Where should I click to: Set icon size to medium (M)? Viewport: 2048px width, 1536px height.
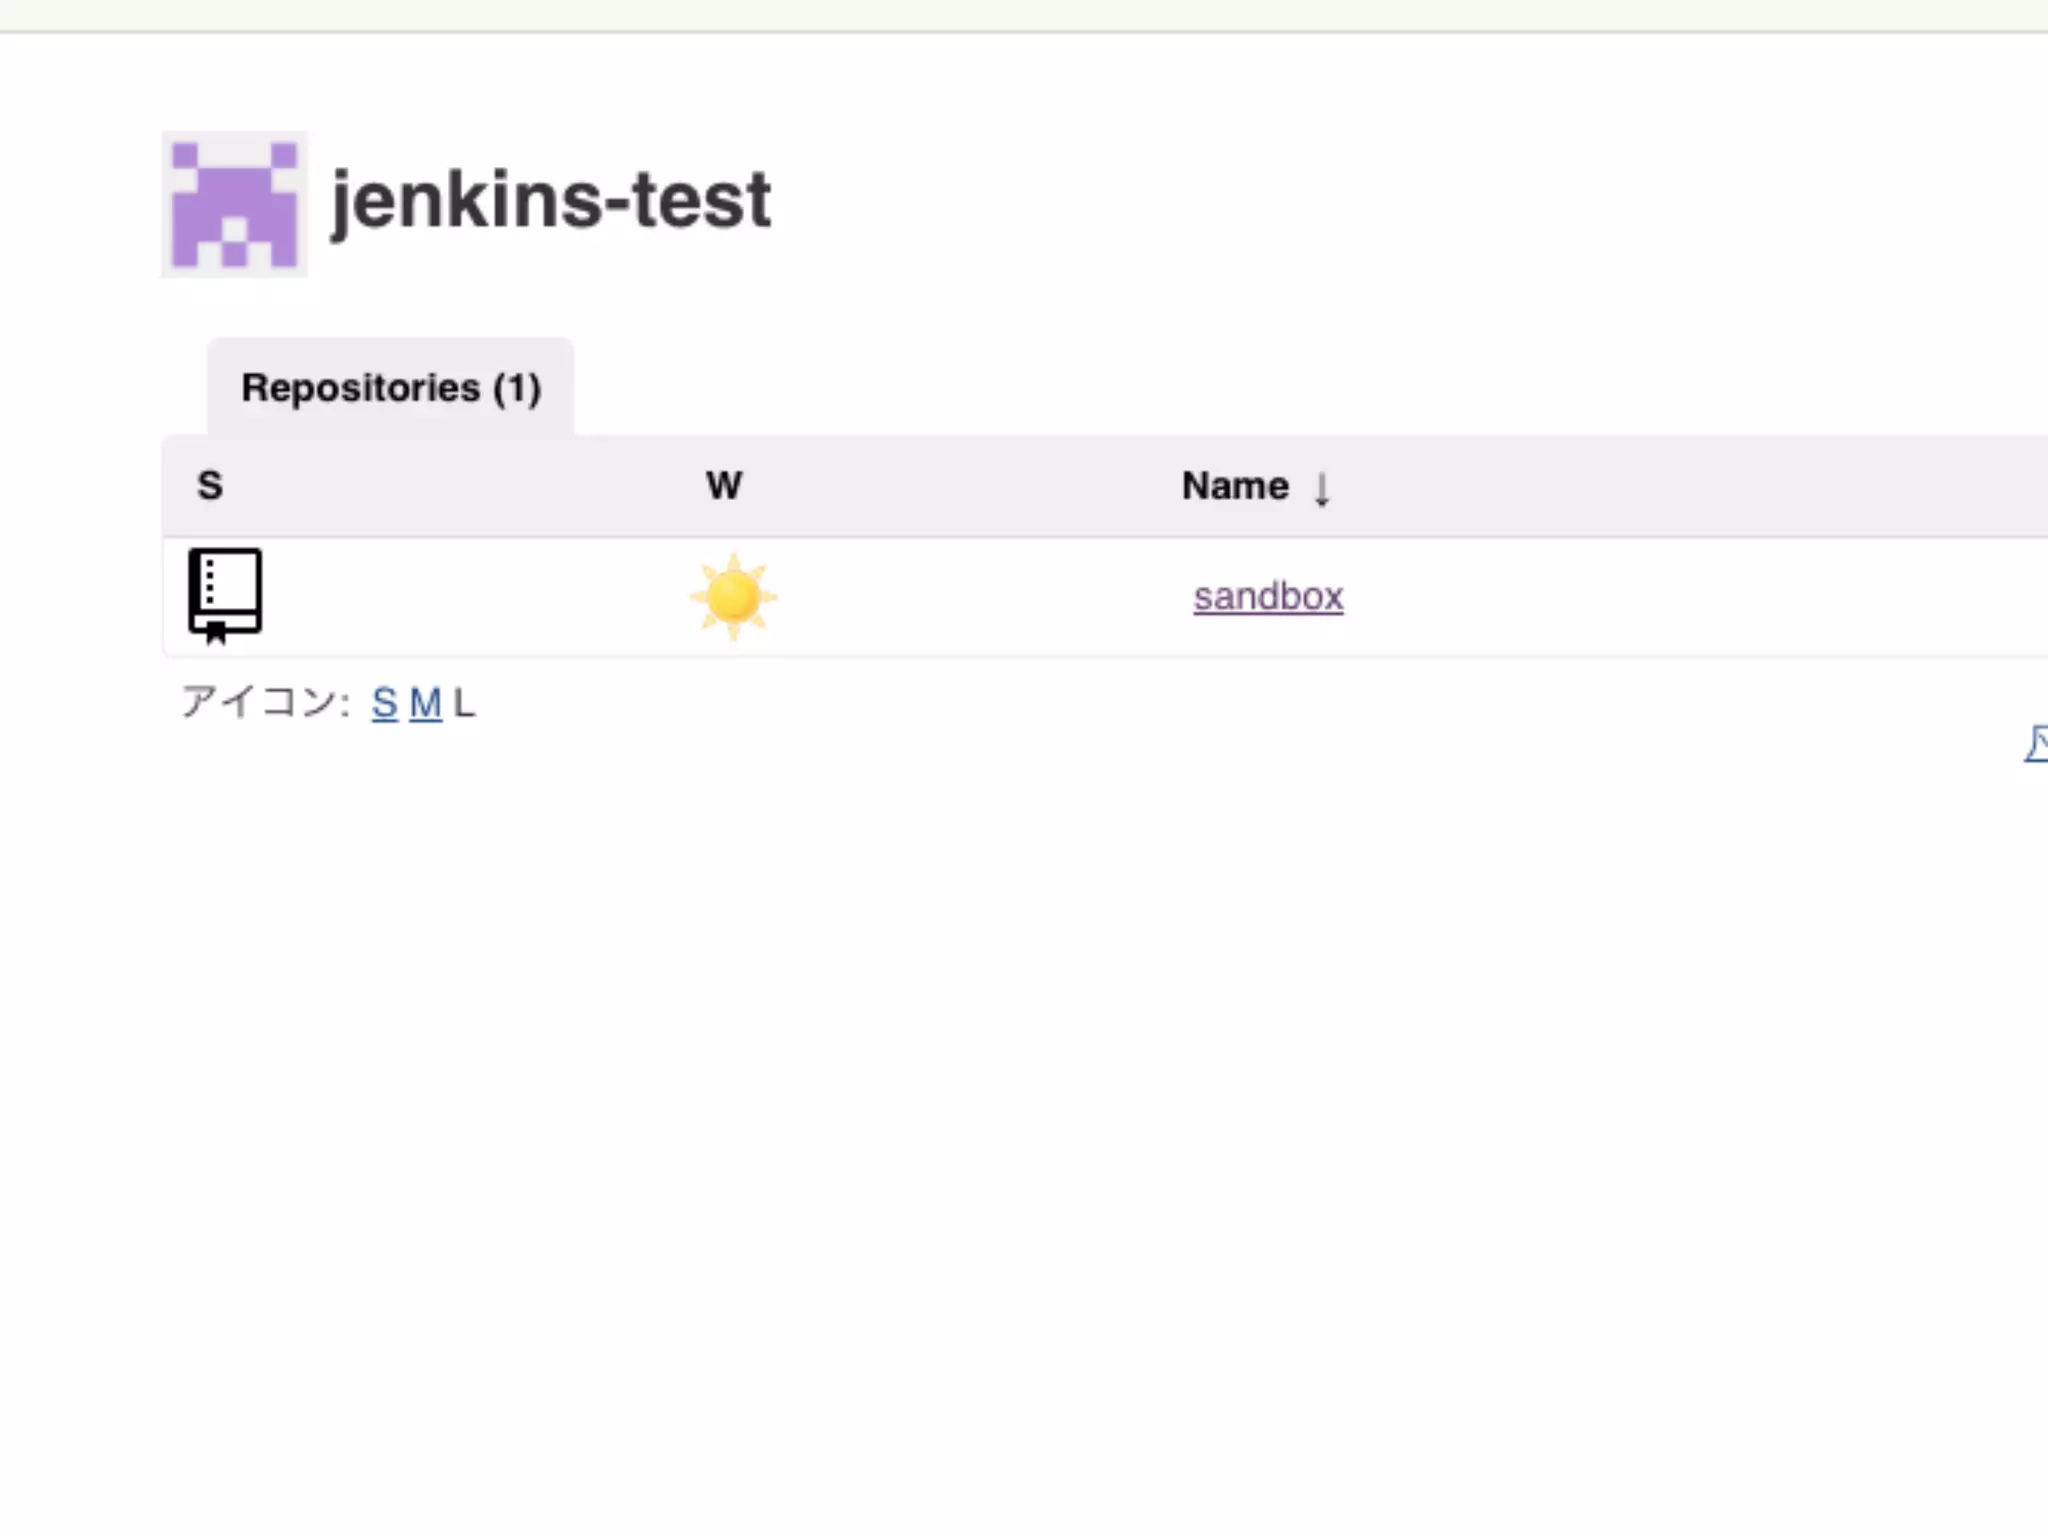[x=425, y=703]
